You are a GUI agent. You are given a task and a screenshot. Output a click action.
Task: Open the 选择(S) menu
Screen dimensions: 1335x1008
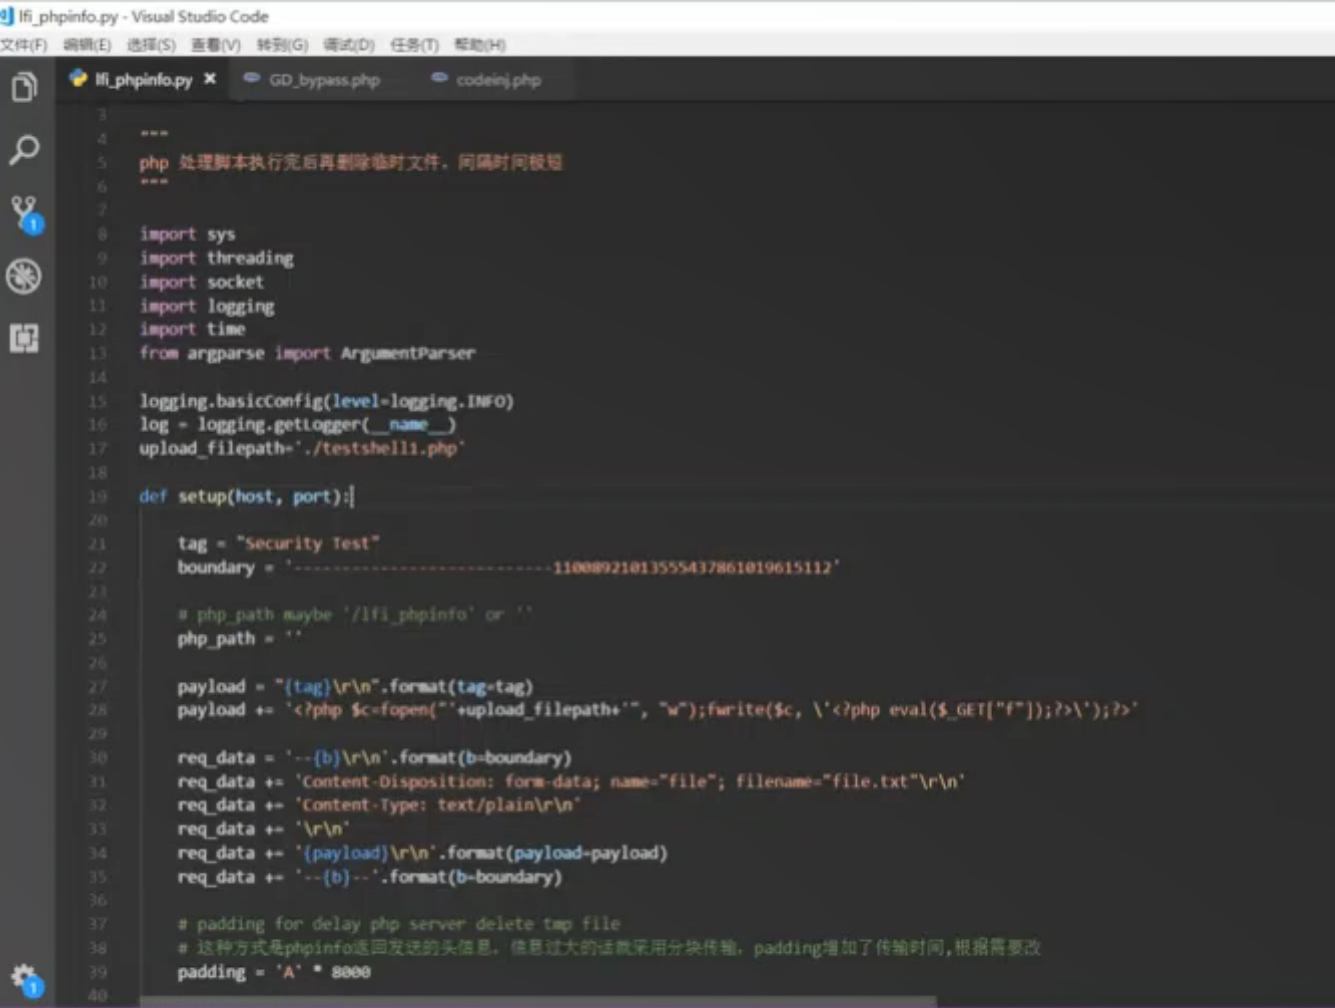151,45
